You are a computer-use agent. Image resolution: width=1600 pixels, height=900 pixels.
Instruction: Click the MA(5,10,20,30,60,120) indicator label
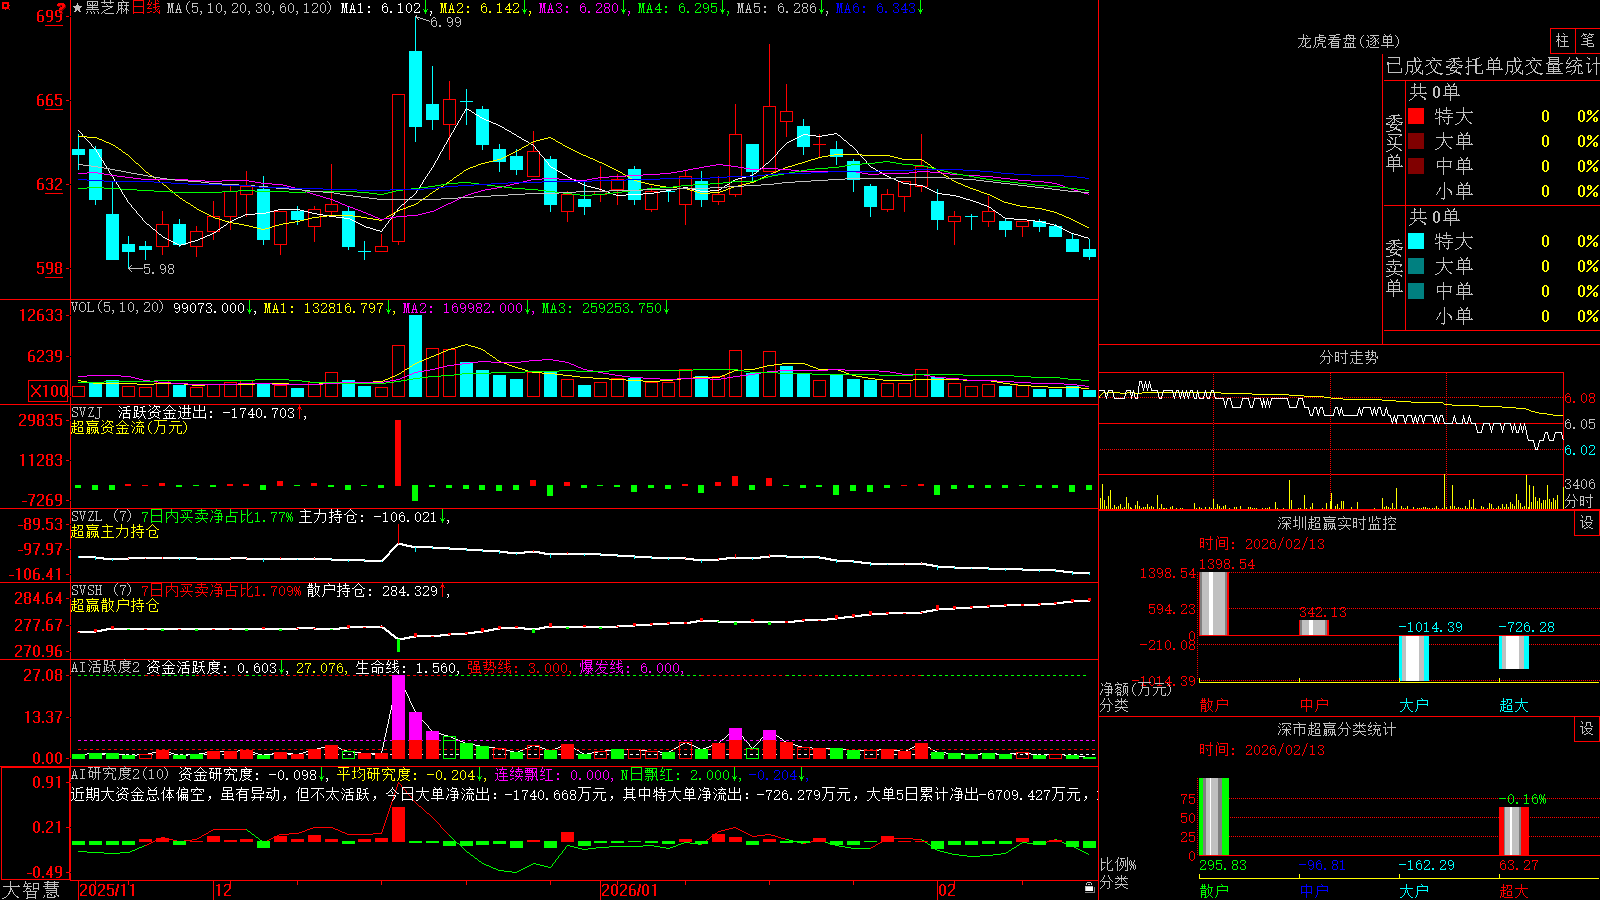tap(249, 8)
